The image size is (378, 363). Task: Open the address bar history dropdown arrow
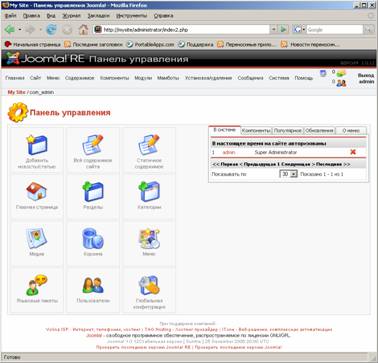(274, 30)
